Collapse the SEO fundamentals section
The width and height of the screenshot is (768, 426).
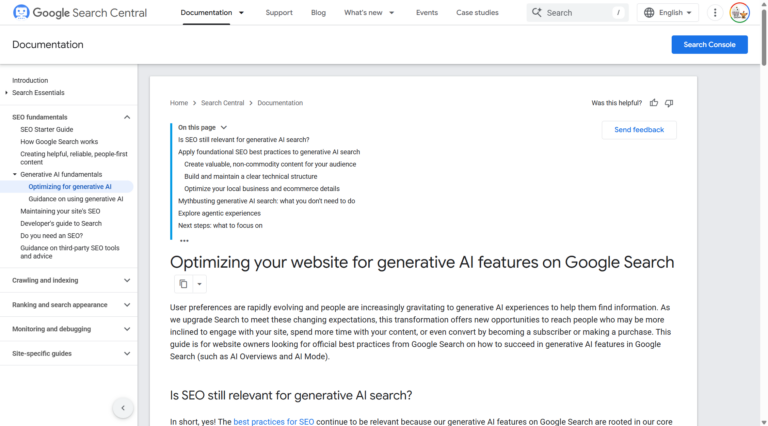pos(127,117)
